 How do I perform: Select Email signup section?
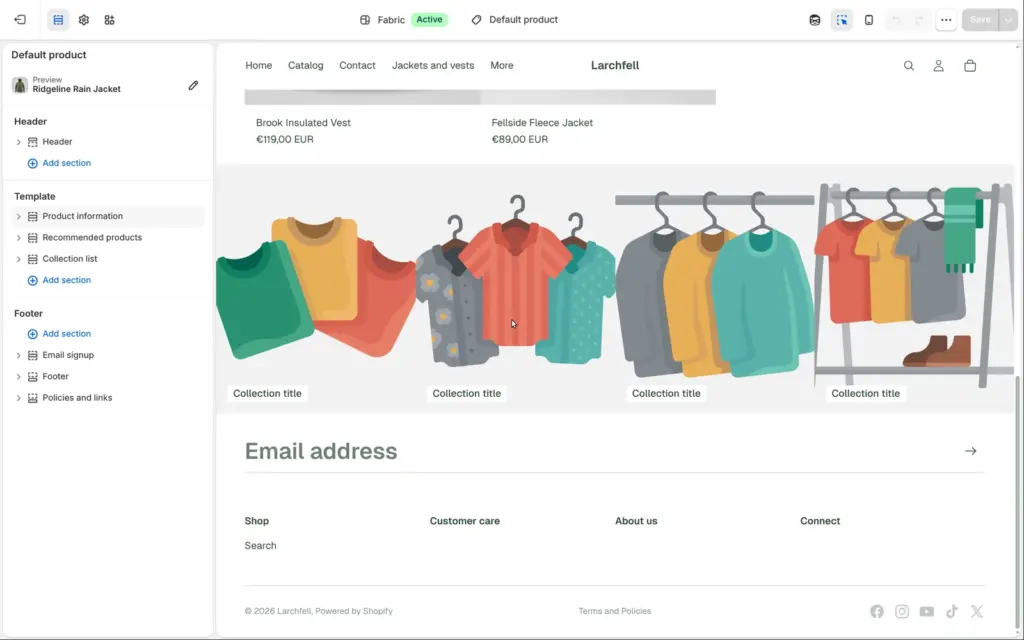(x=108, y=355)
